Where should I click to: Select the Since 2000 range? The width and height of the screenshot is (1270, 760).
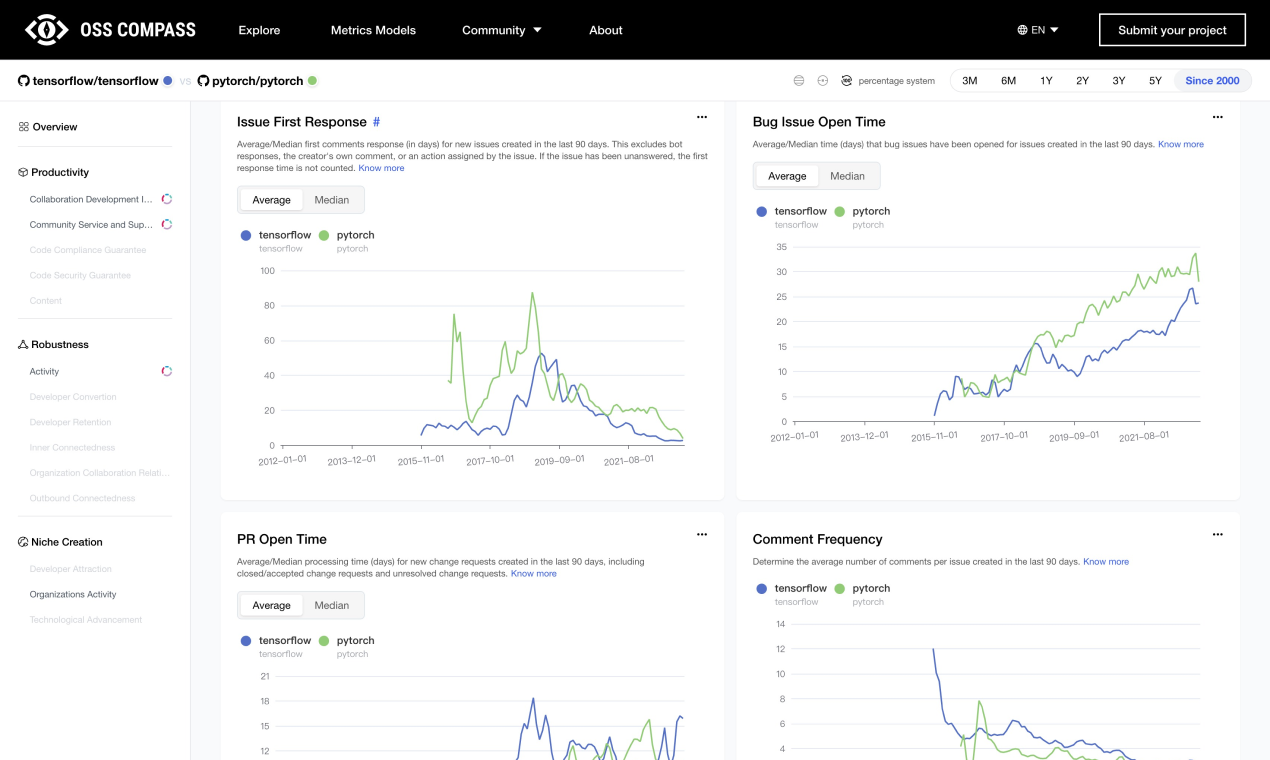1212,81
